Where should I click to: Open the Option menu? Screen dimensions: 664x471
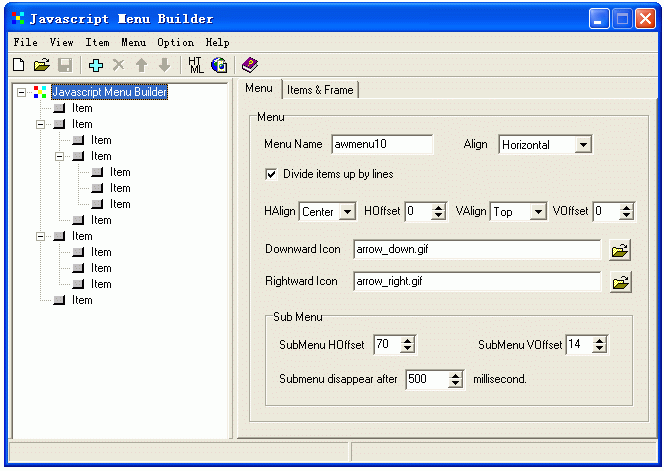click(x=175, y=42)
